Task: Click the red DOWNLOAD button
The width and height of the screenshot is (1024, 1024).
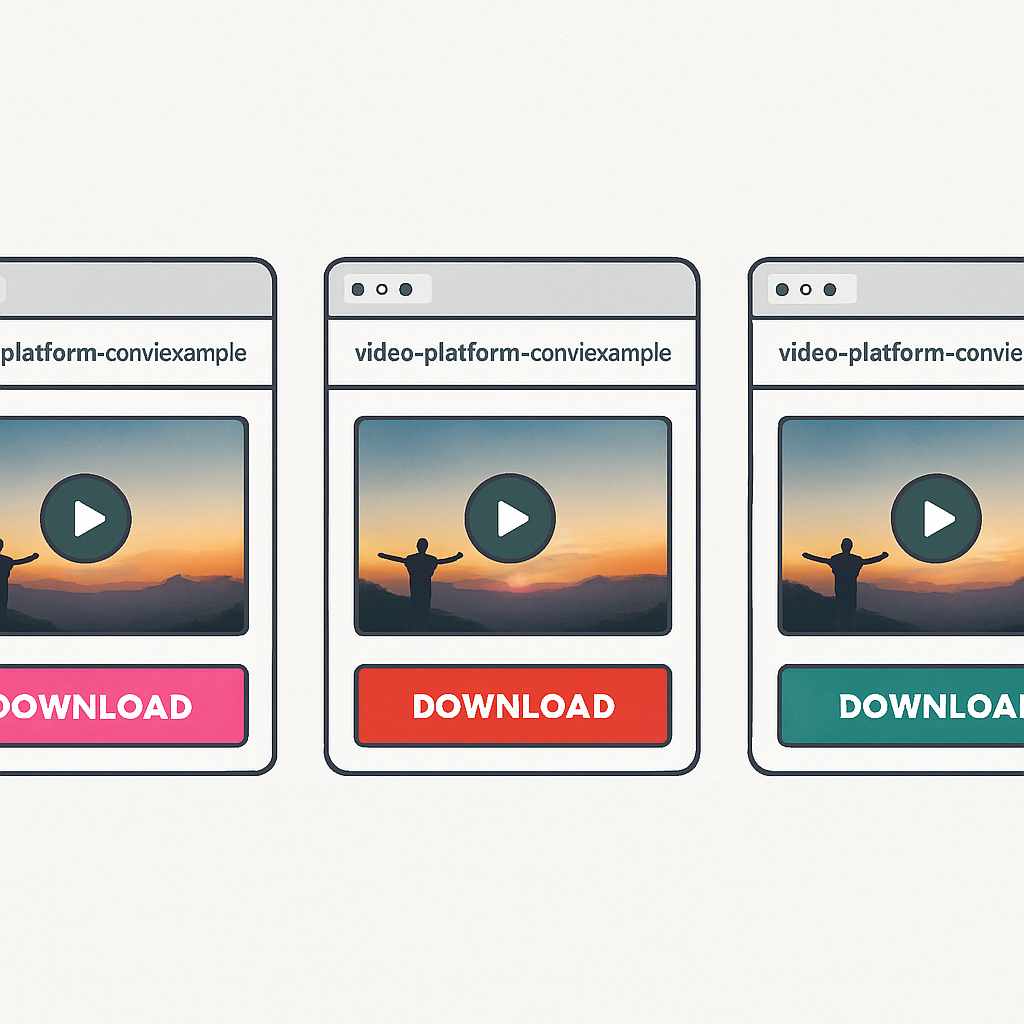Action: pyautogui.click(x=513, y=705)
